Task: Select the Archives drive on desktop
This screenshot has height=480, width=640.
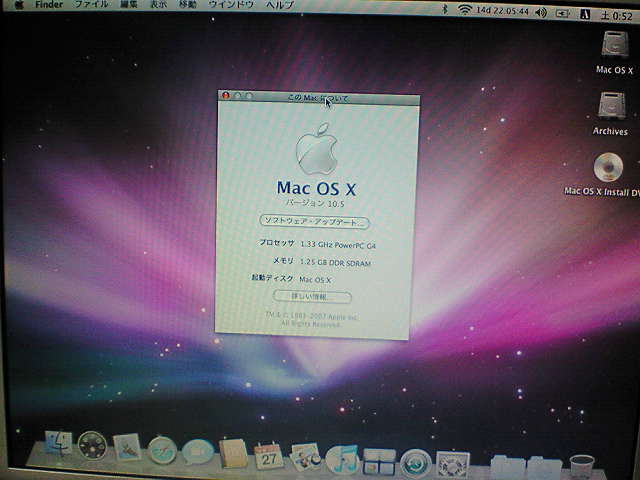Action: (x=611, y=105)
